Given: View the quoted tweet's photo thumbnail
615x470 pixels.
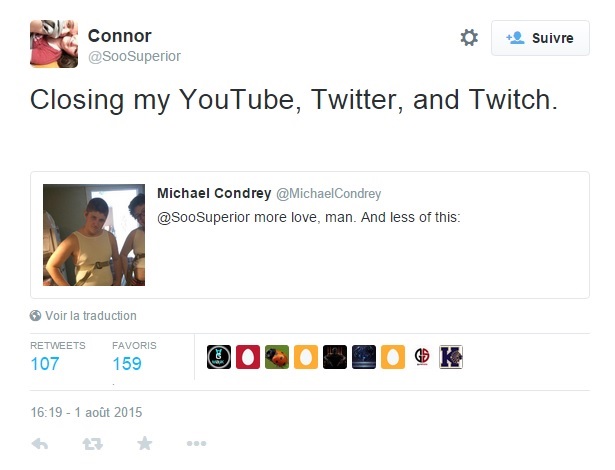Looking at the screenshot, I should [94, 235].
